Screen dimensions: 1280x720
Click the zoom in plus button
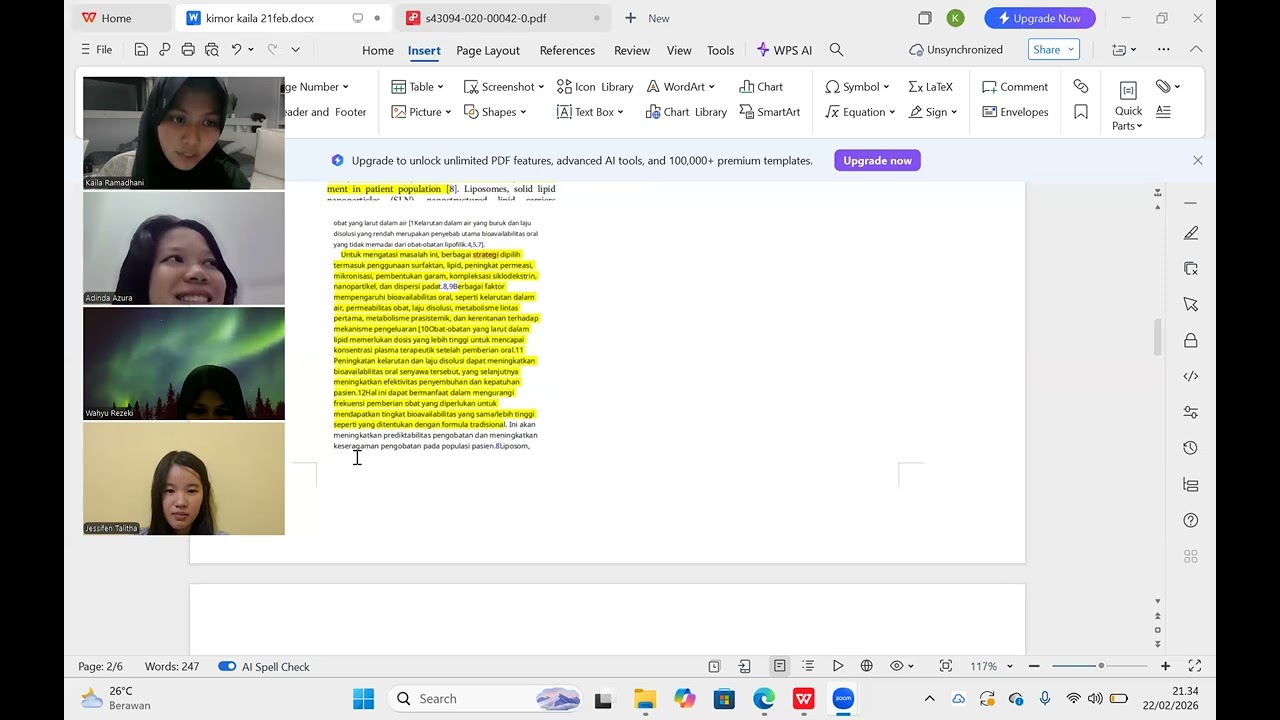pyautogui.click(x=1165, y=666)
